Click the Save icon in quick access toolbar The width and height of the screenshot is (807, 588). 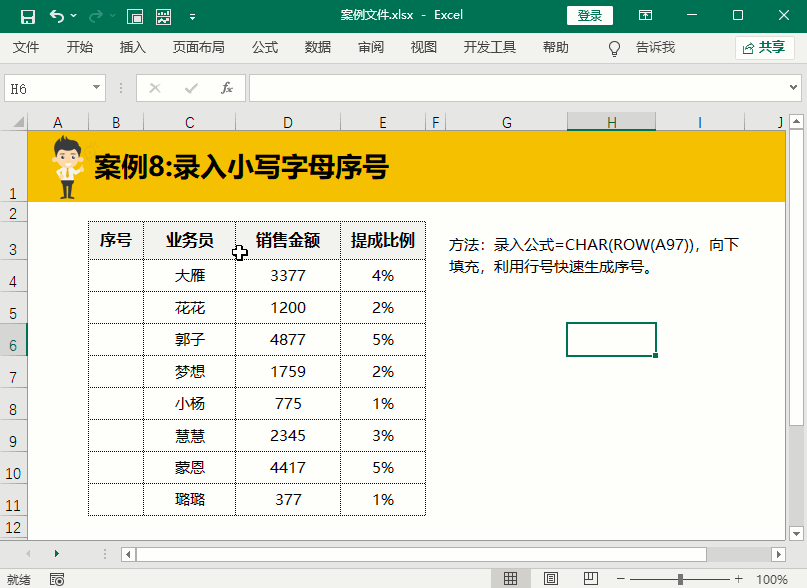(27, 16)
